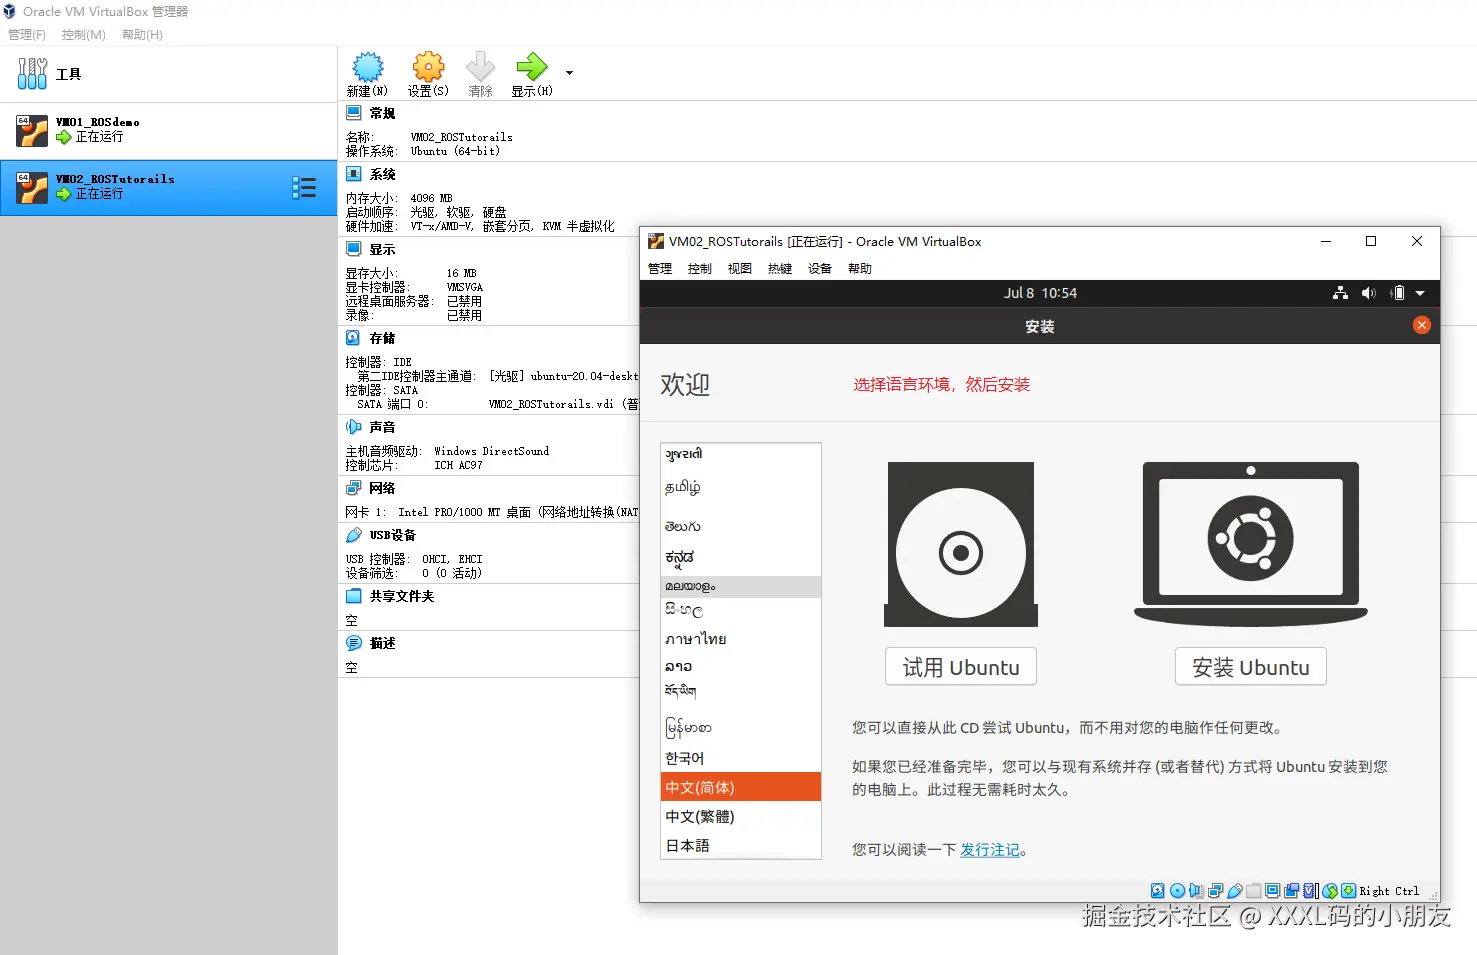Open 帮助 menu in the VM window
This screenshot has height=955, width=1477.
(860, 269)
